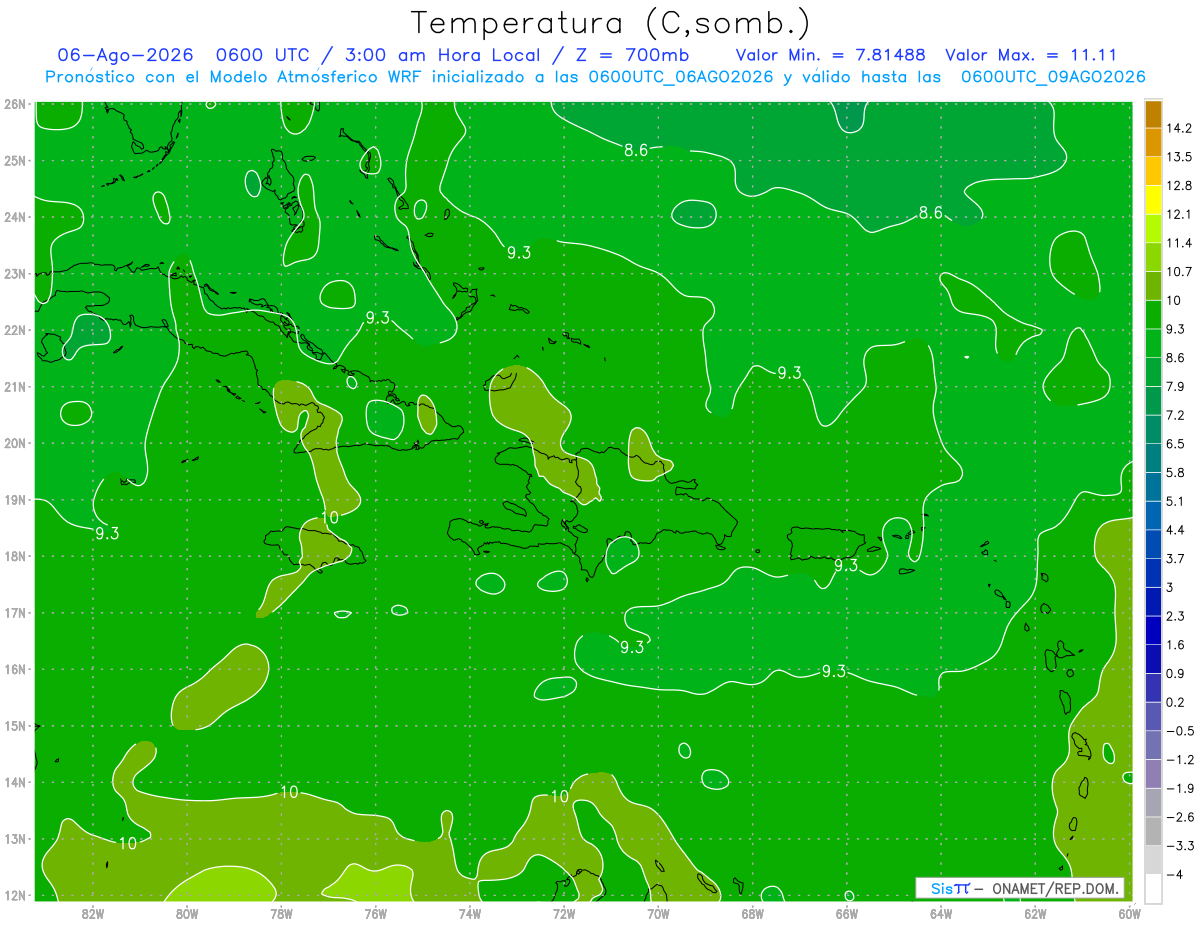Screen dimensions: 1200x927
Task: Click the 7.9 value on color scale
Action: [x=1176, y=387]
